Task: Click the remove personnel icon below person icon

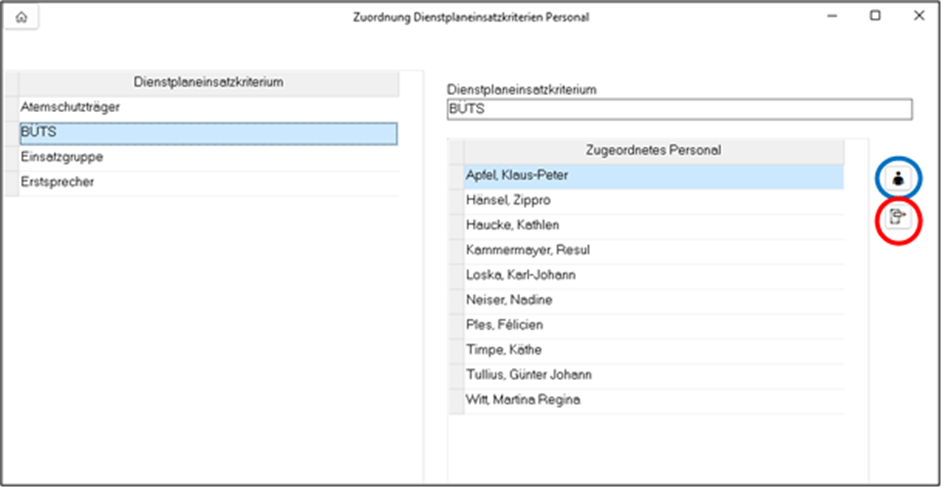Action: 898,217
